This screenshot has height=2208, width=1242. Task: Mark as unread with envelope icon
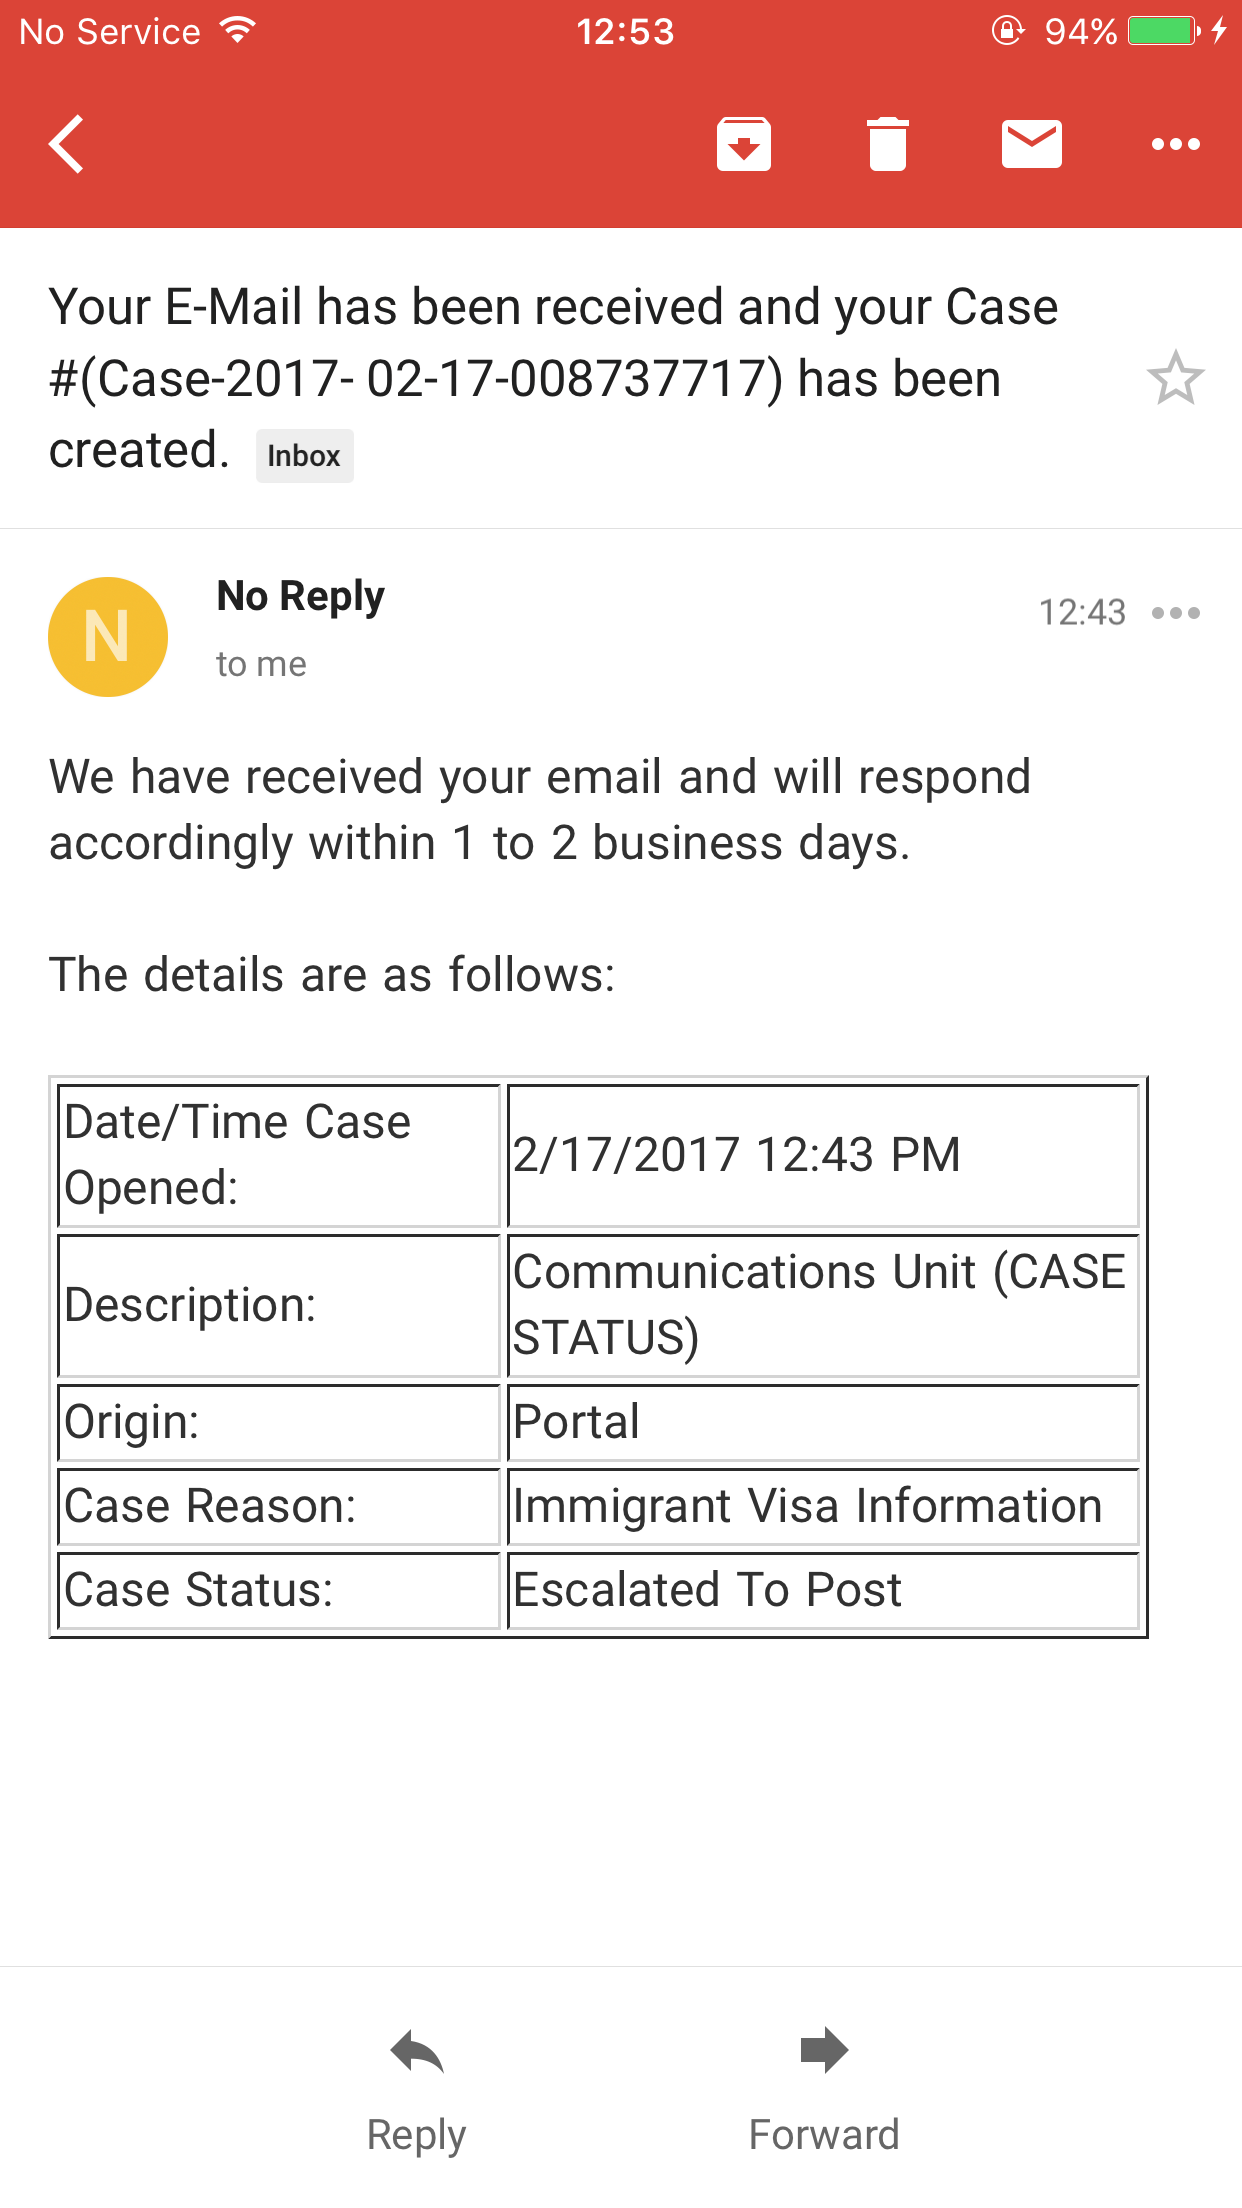coord(1031,144)
